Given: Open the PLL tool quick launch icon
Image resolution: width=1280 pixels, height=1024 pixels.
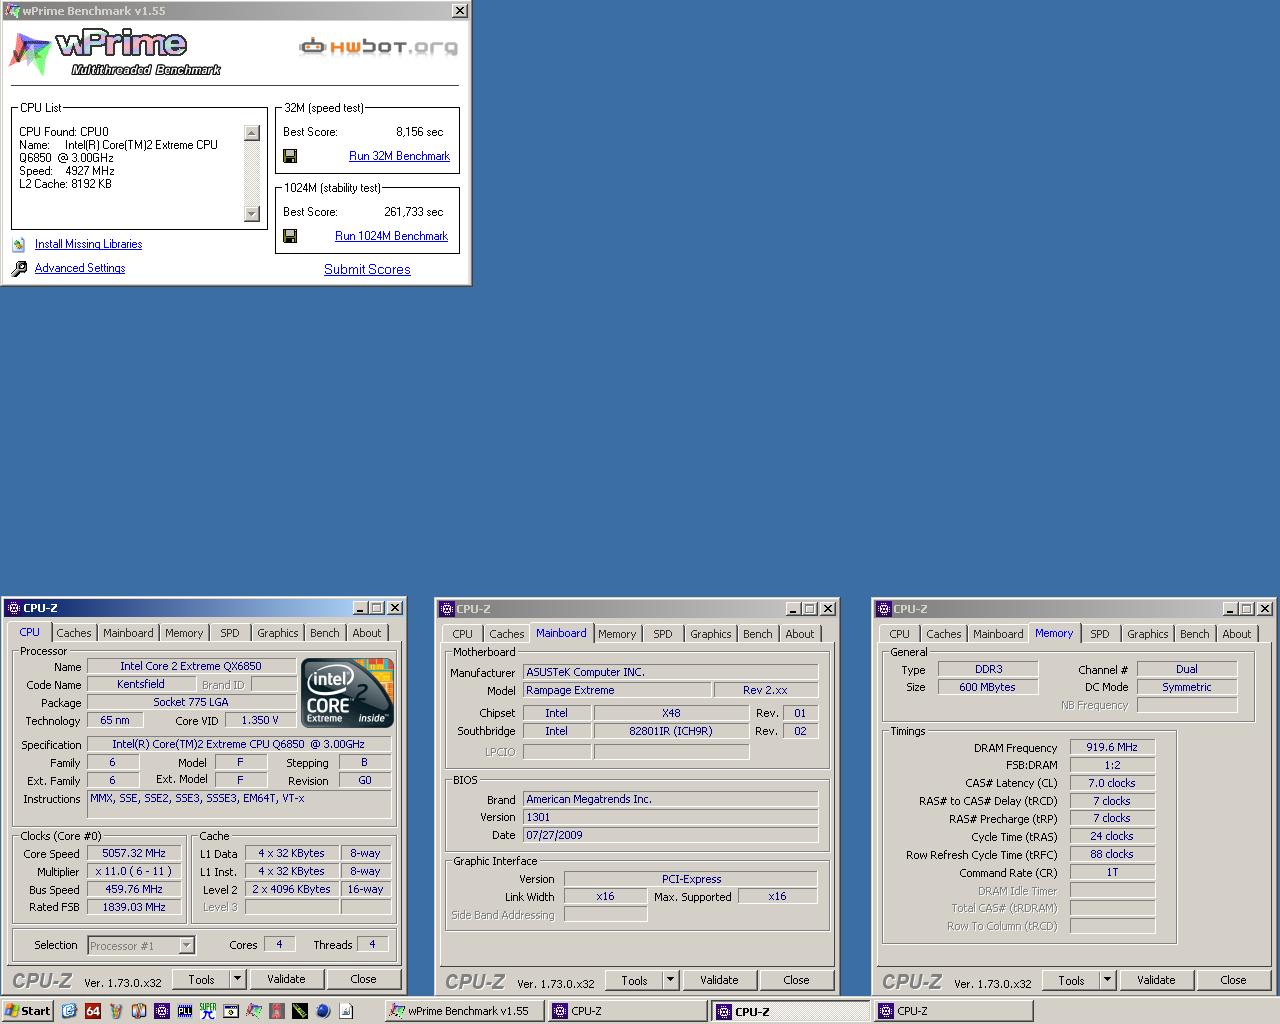Looking at the screenshot, I should tap(185, 1011).
